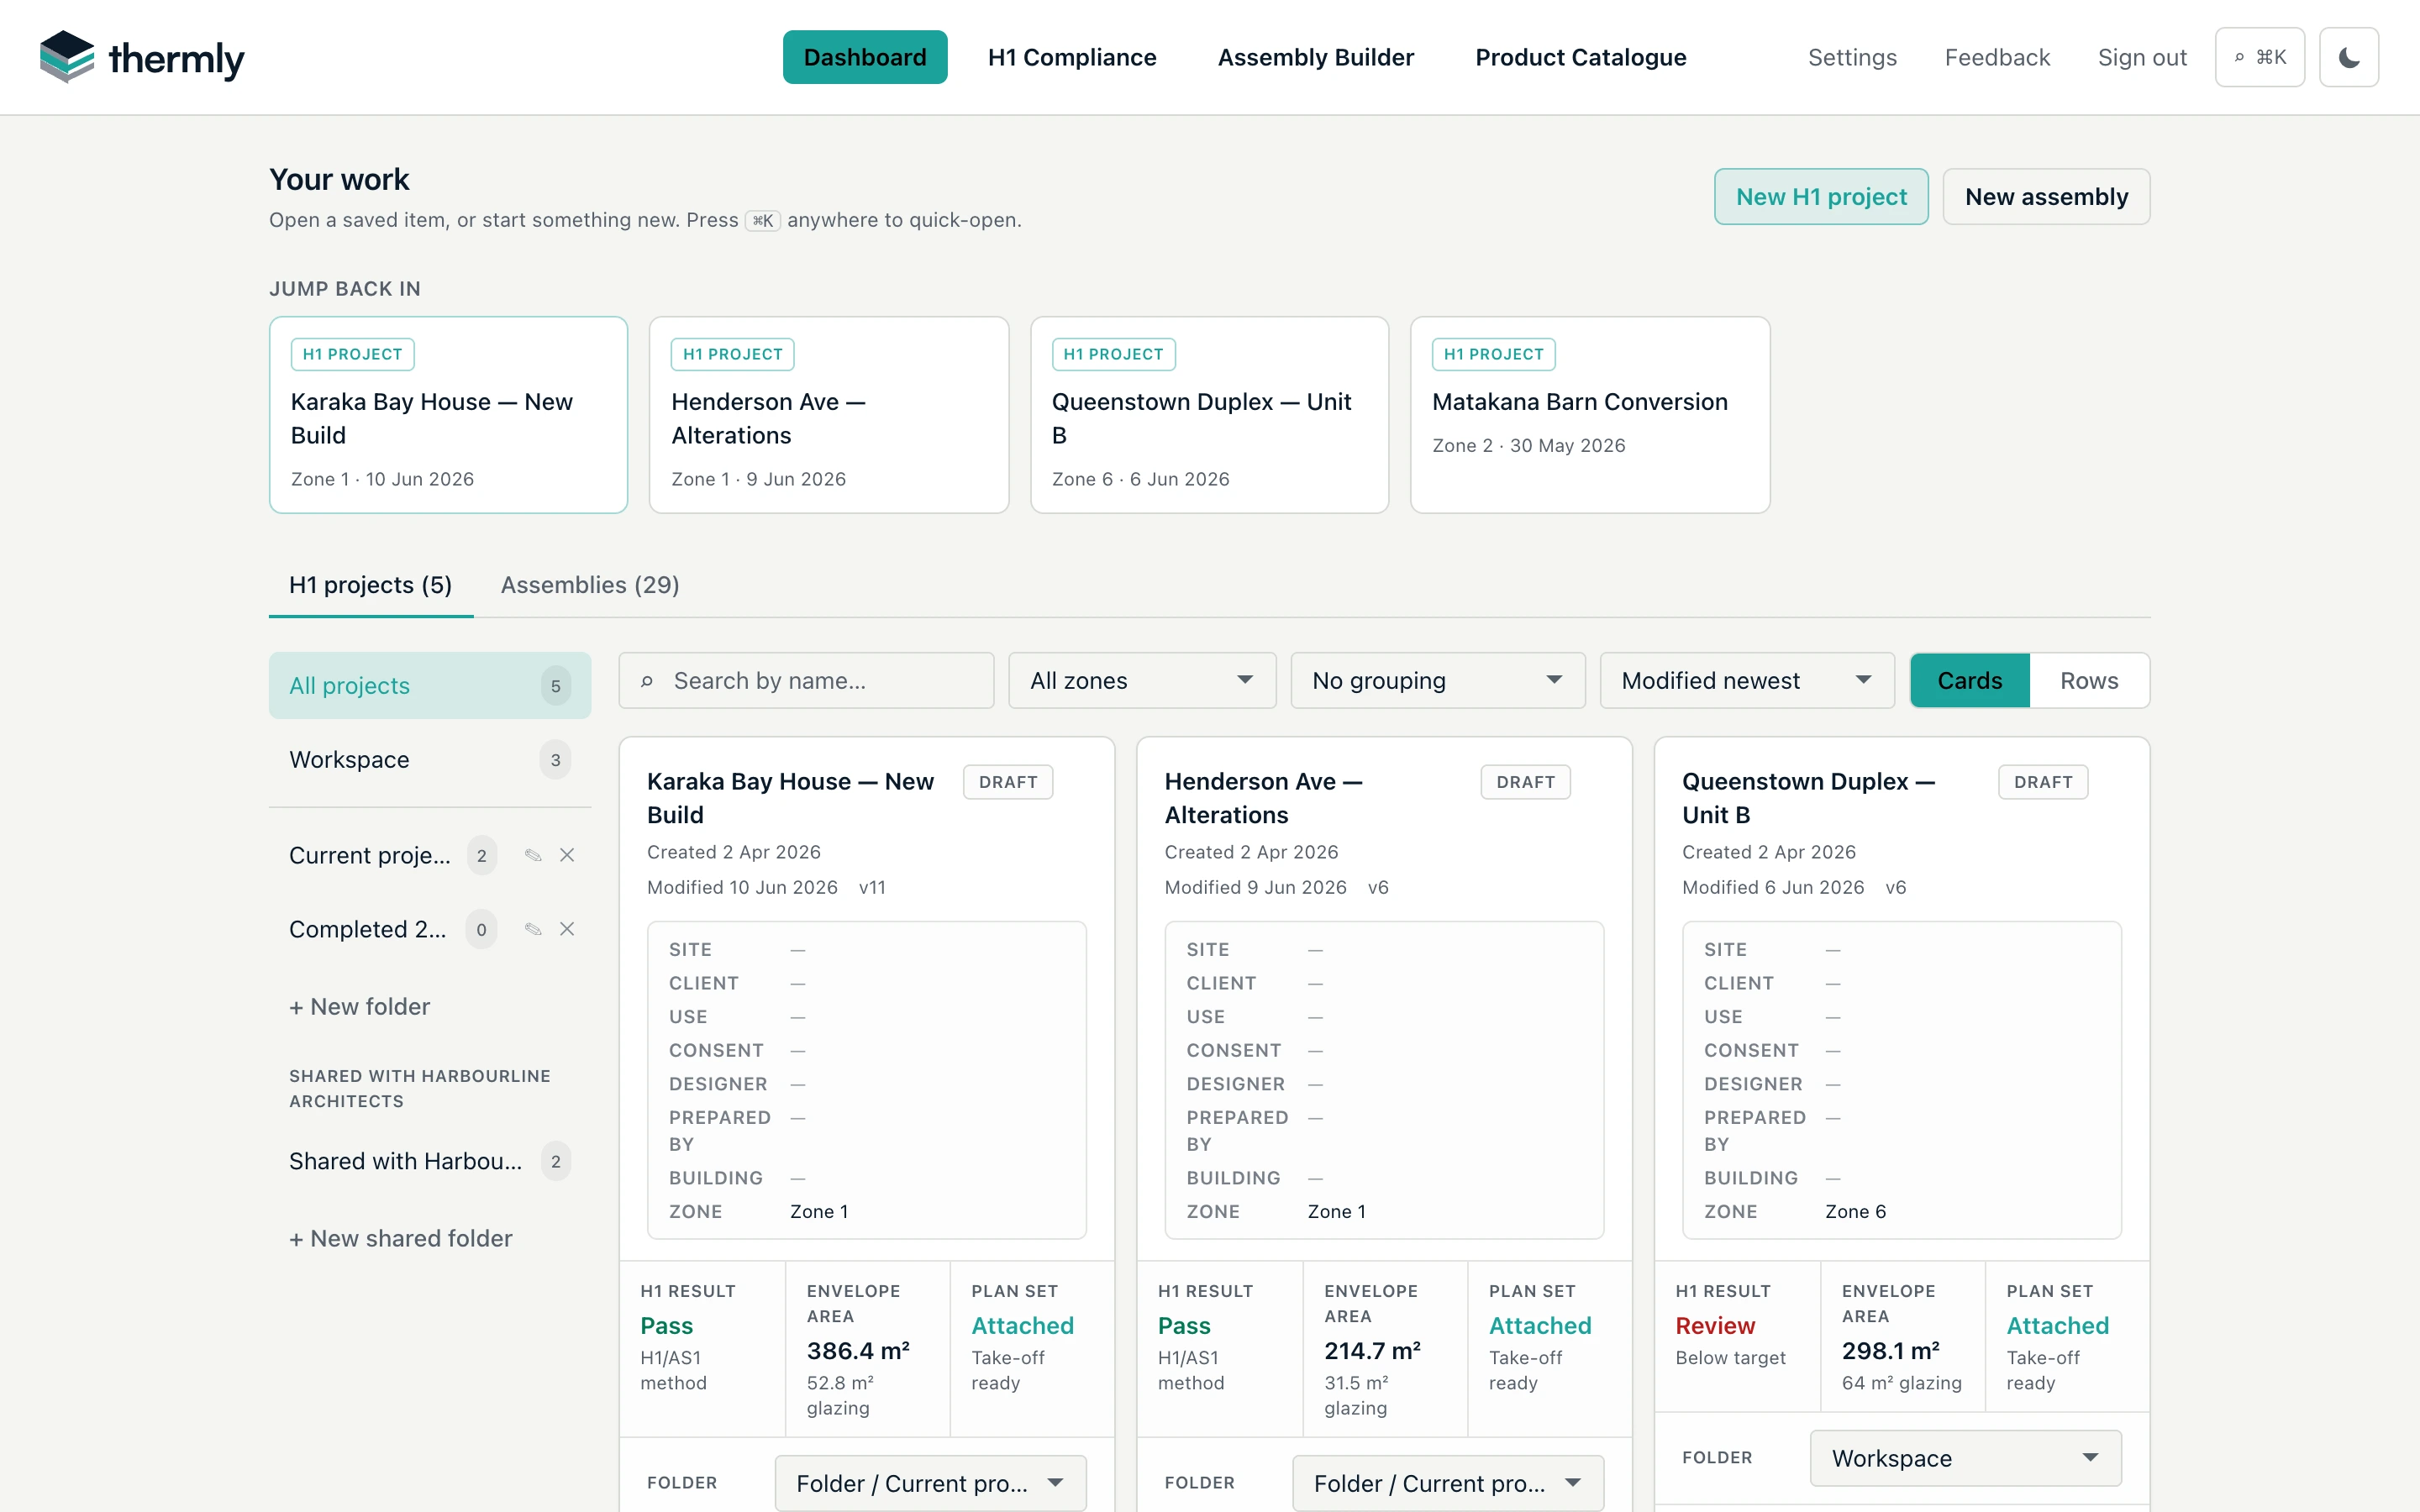This screenshot has height=1512, width=2420.
Task: Toggle dark mode moon icon
Action: pyautogui.click(x=2348, y=57)
